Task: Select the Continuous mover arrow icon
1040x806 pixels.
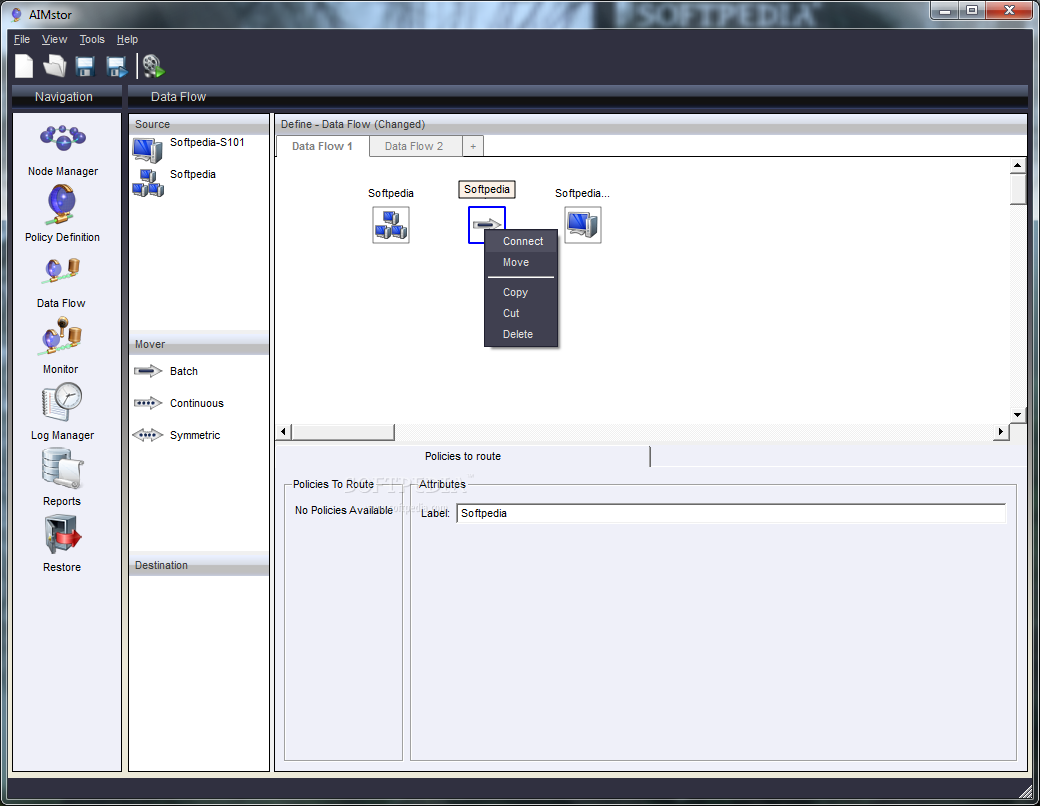Action: pyautogui.click(x=148, y=403)
